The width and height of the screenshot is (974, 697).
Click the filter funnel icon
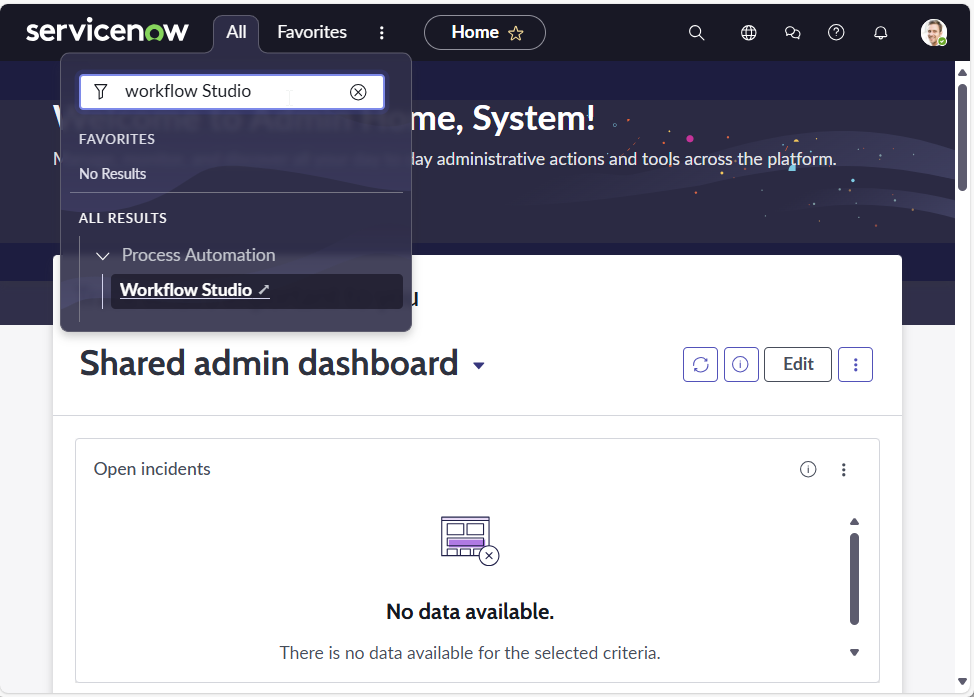pyautogui.click(x=101, y=92)
